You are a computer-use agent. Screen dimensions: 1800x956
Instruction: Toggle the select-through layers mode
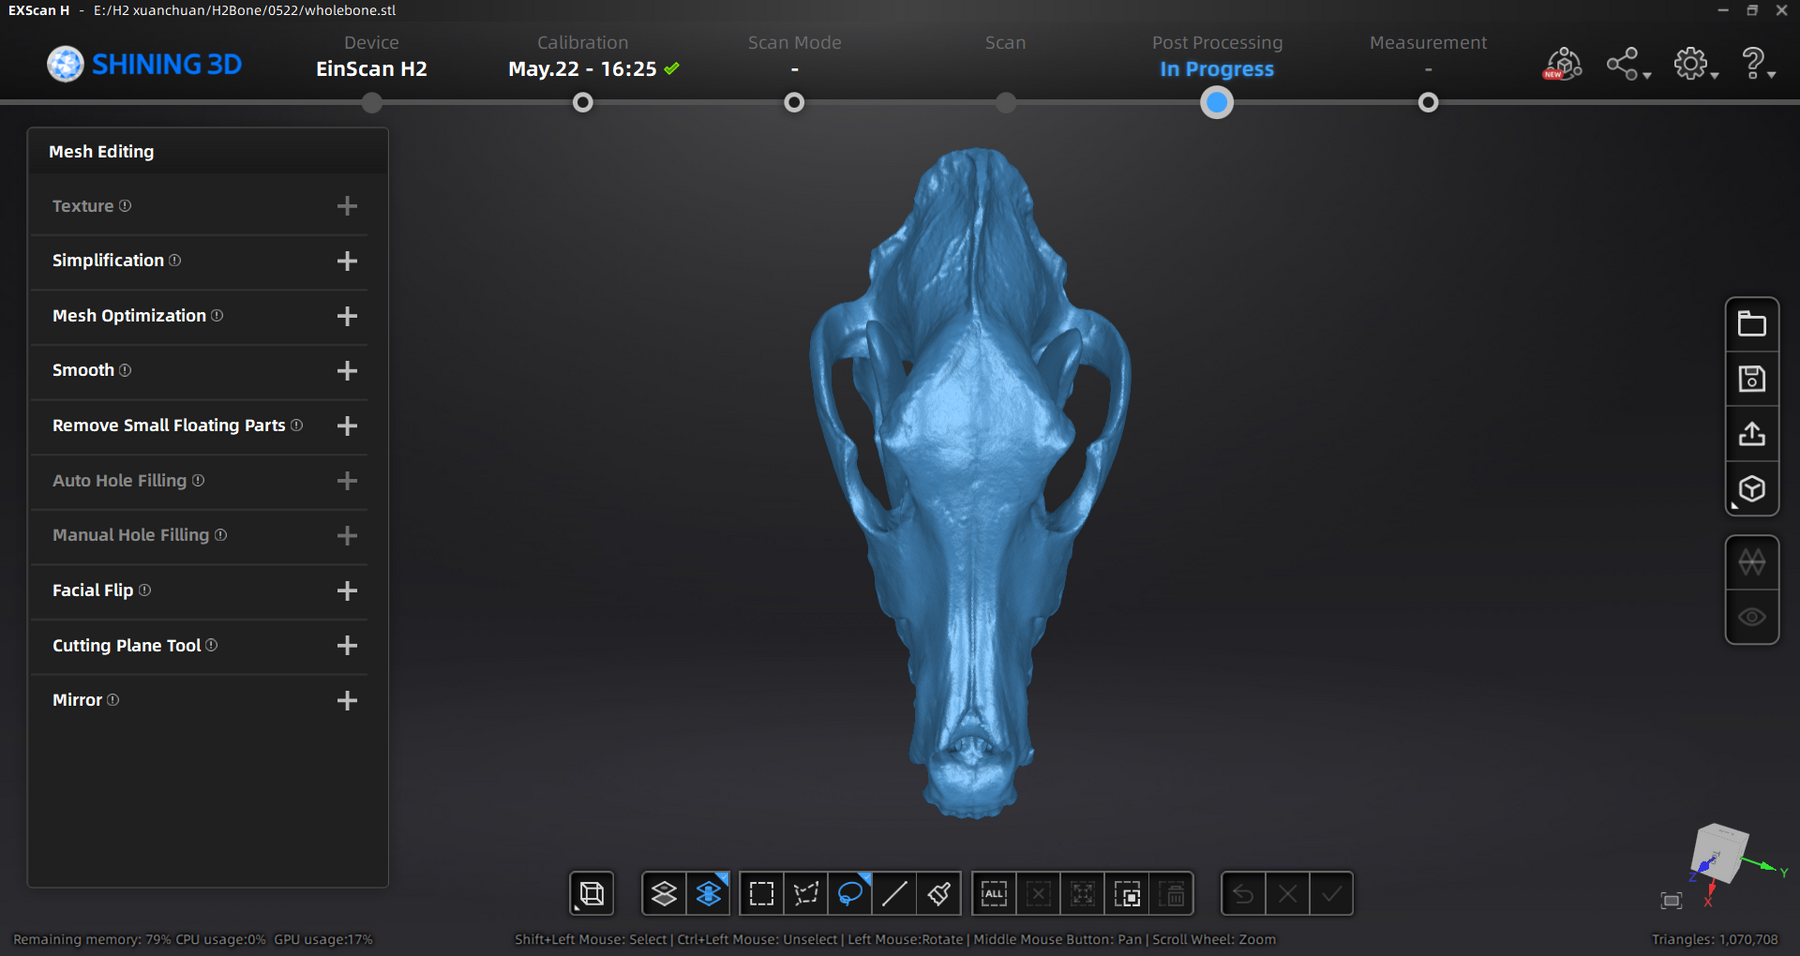point(708,894)
